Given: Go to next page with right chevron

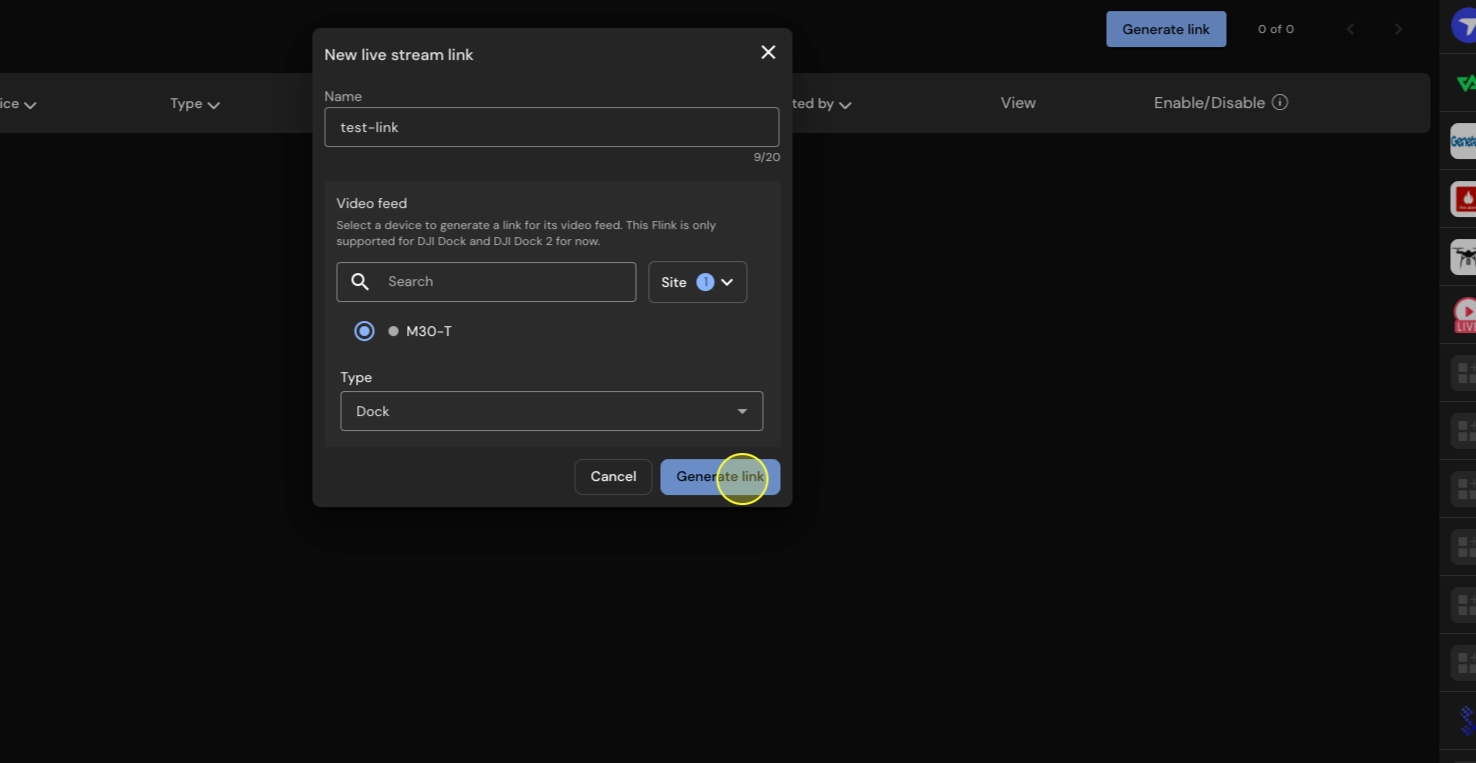Looking at the screenshot, I should click(1398, 29).
